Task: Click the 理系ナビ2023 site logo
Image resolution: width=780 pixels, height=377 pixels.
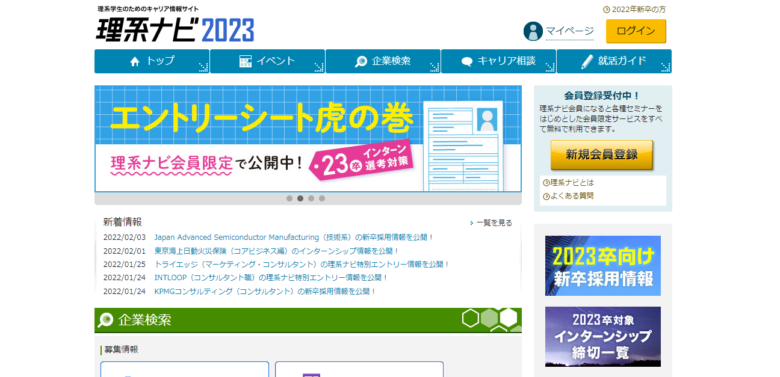Action: pyautogui.click(x=175, y=30)
